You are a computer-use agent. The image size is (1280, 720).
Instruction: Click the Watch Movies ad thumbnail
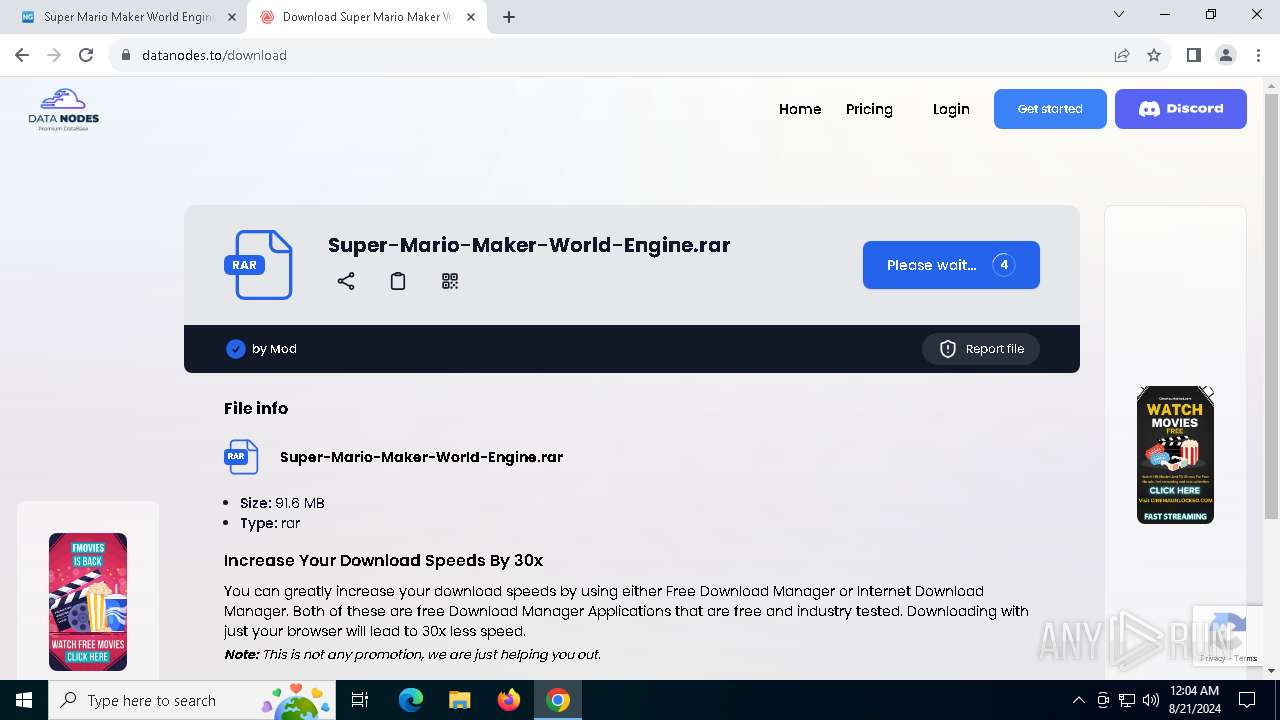coord(1175,455)
